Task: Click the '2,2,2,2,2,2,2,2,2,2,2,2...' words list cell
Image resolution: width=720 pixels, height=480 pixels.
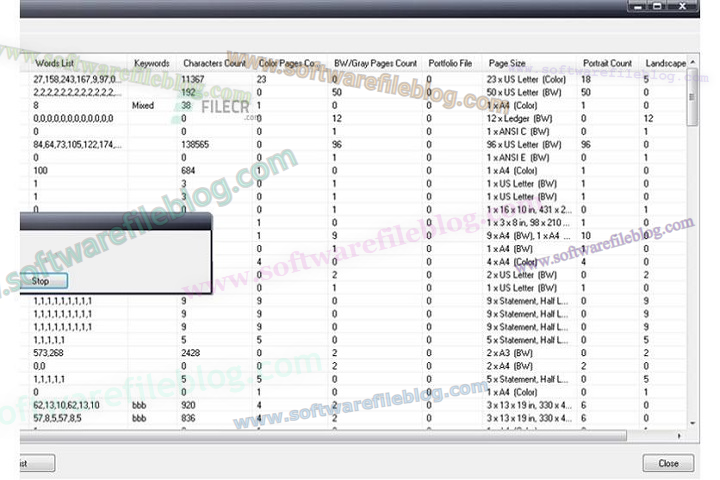Action: tap(77, 92)
